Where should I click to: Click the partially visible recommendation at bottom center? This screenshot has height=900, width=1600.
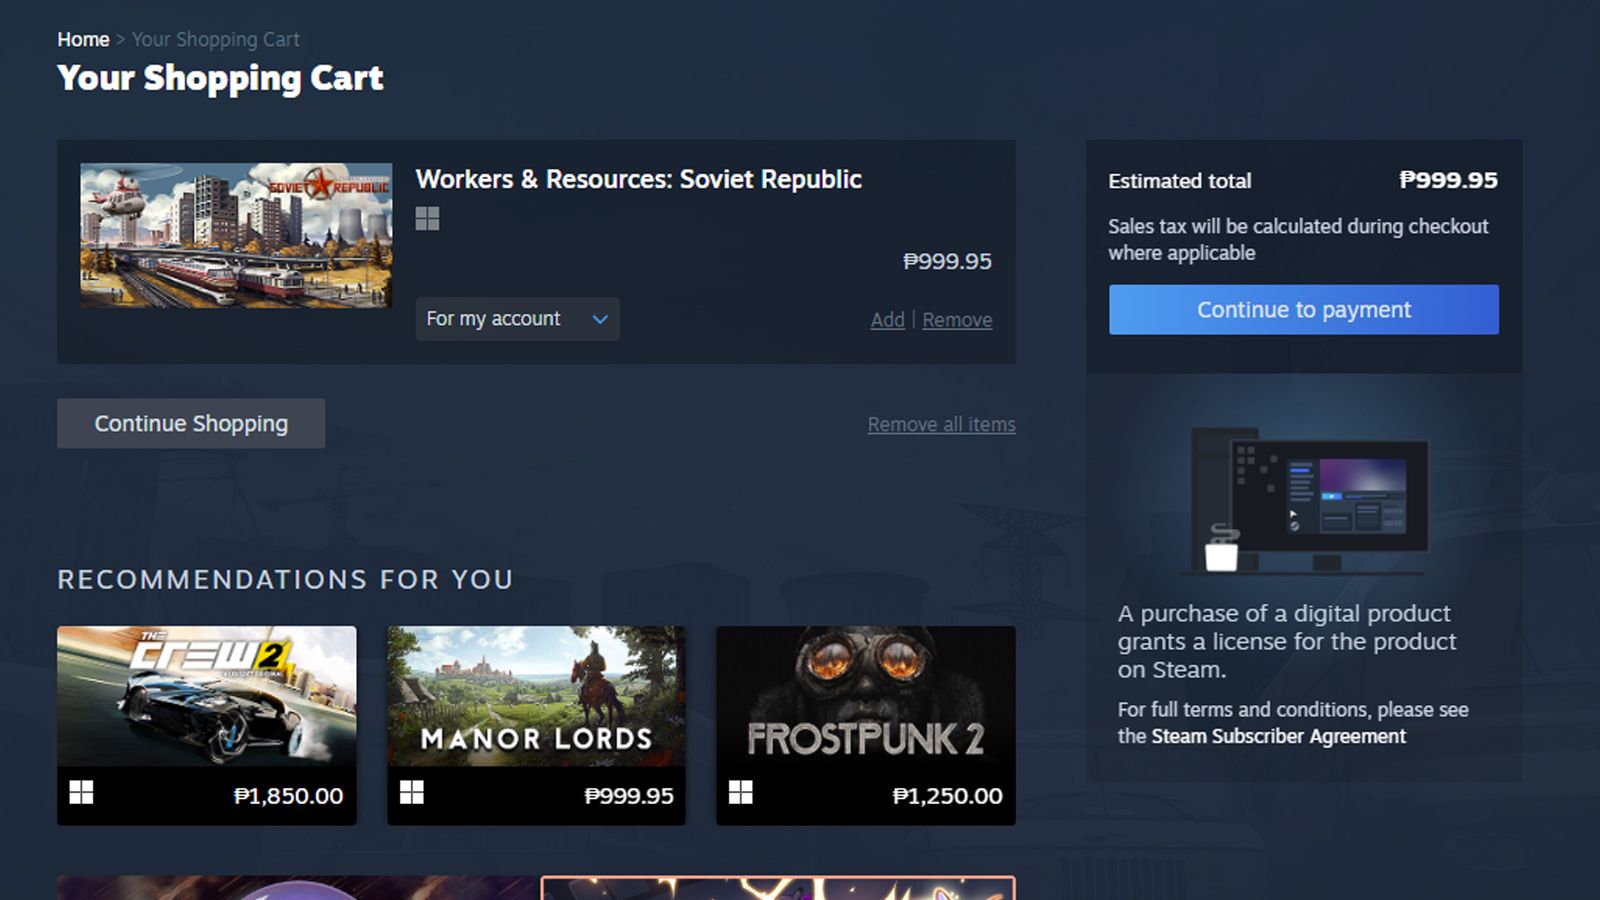tap(780, 885)
